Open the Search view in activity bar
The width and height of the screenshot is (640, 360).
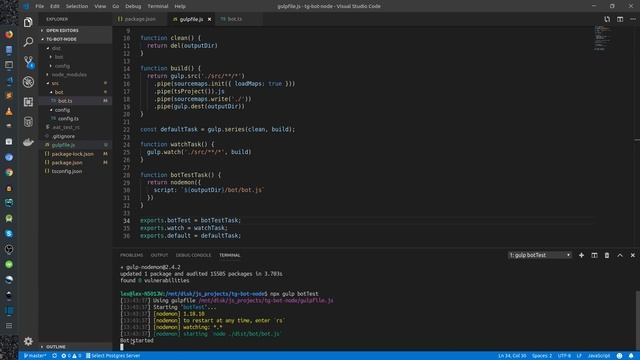pos(28,42)
